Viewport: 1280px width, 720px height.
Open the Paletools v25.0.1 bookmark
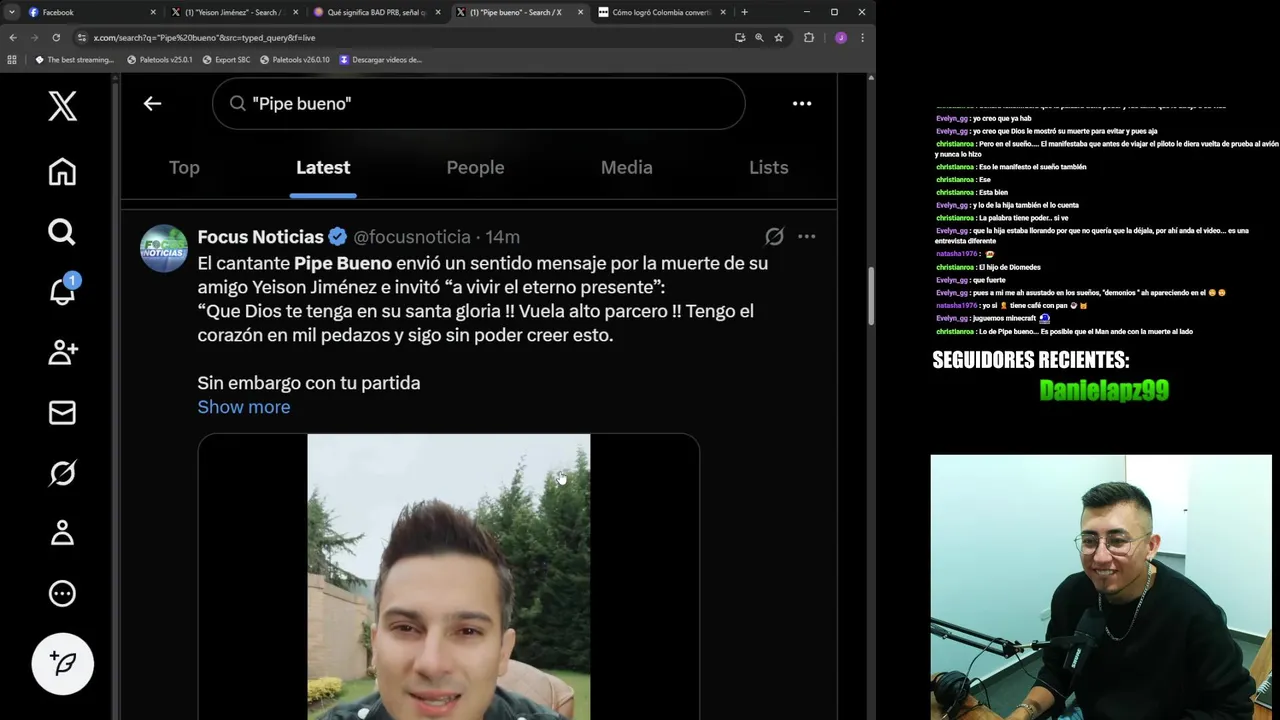[x=160, y=60]
